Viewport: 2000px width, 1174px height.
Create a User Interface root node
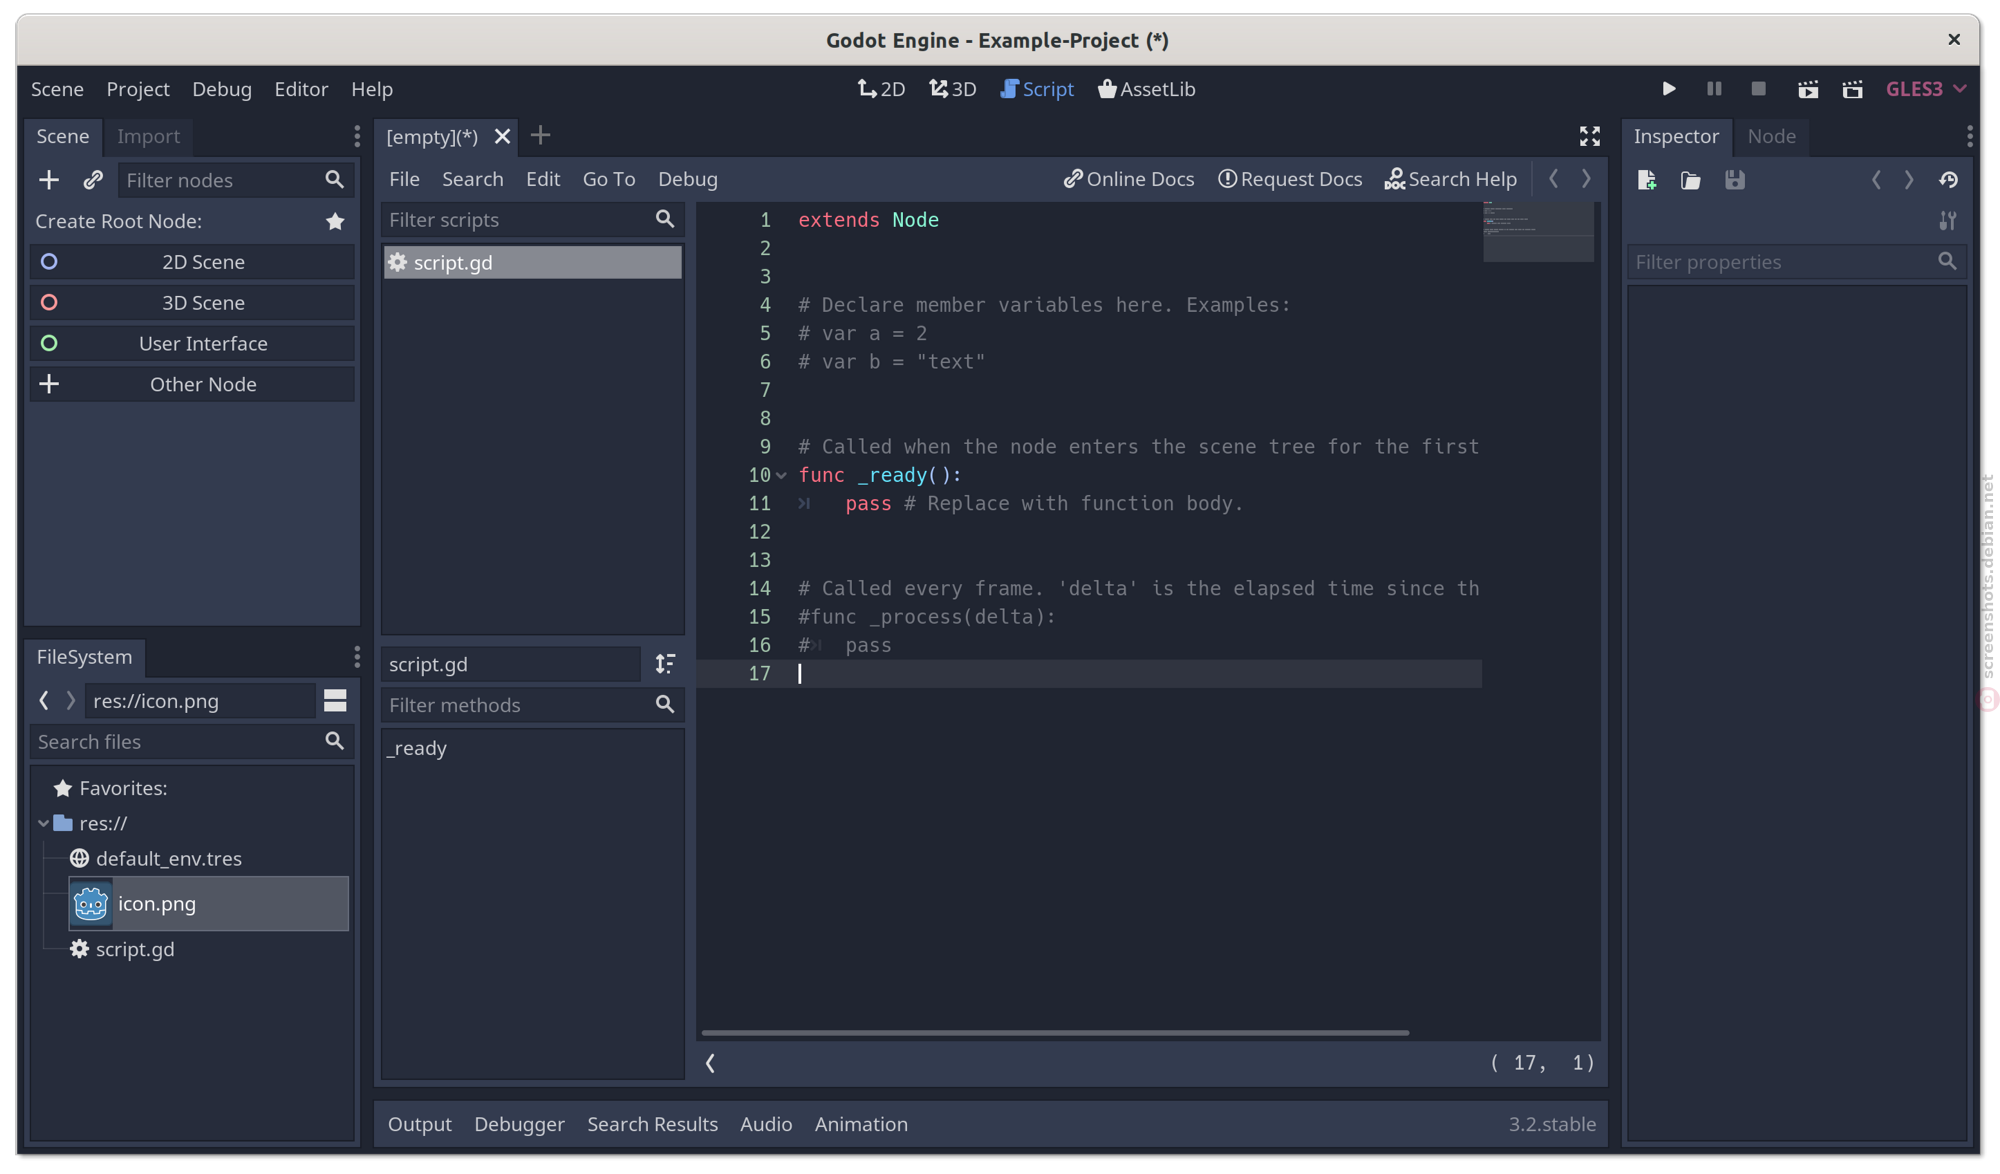tap(192, 344)
